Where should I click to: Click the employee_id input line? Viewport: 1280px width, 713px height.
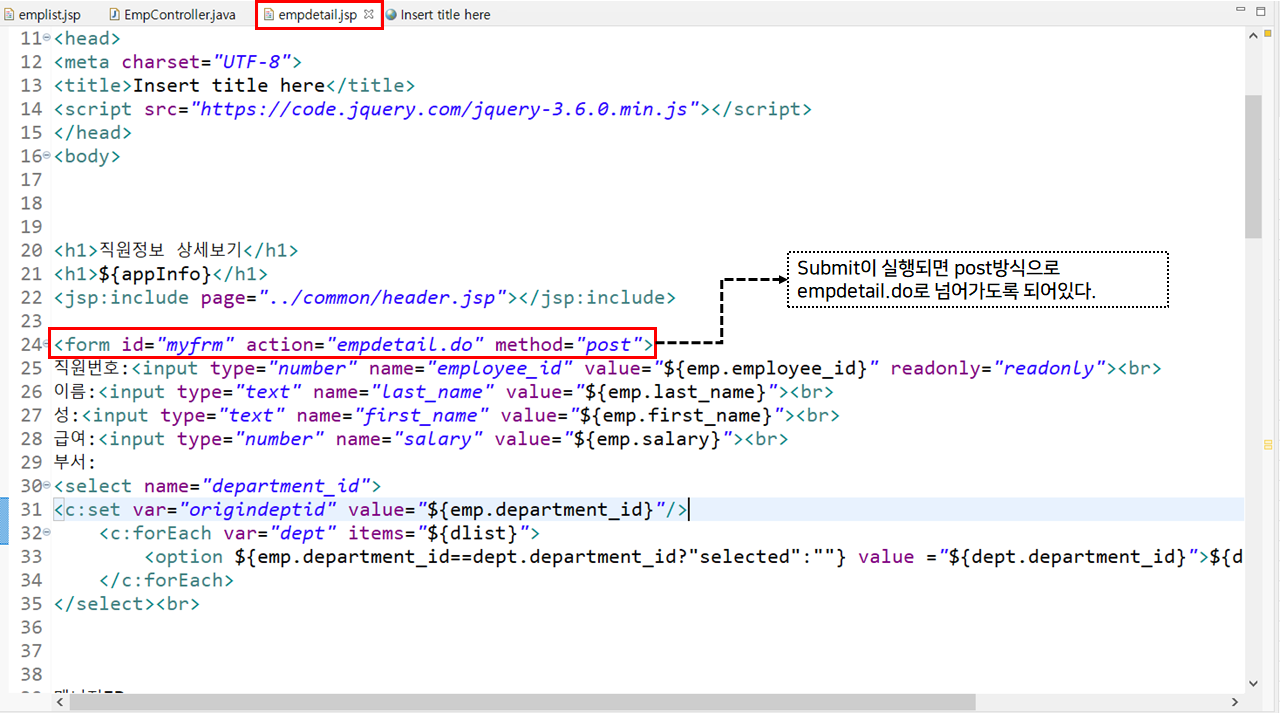pyautogui.click(x=608, y=369)
